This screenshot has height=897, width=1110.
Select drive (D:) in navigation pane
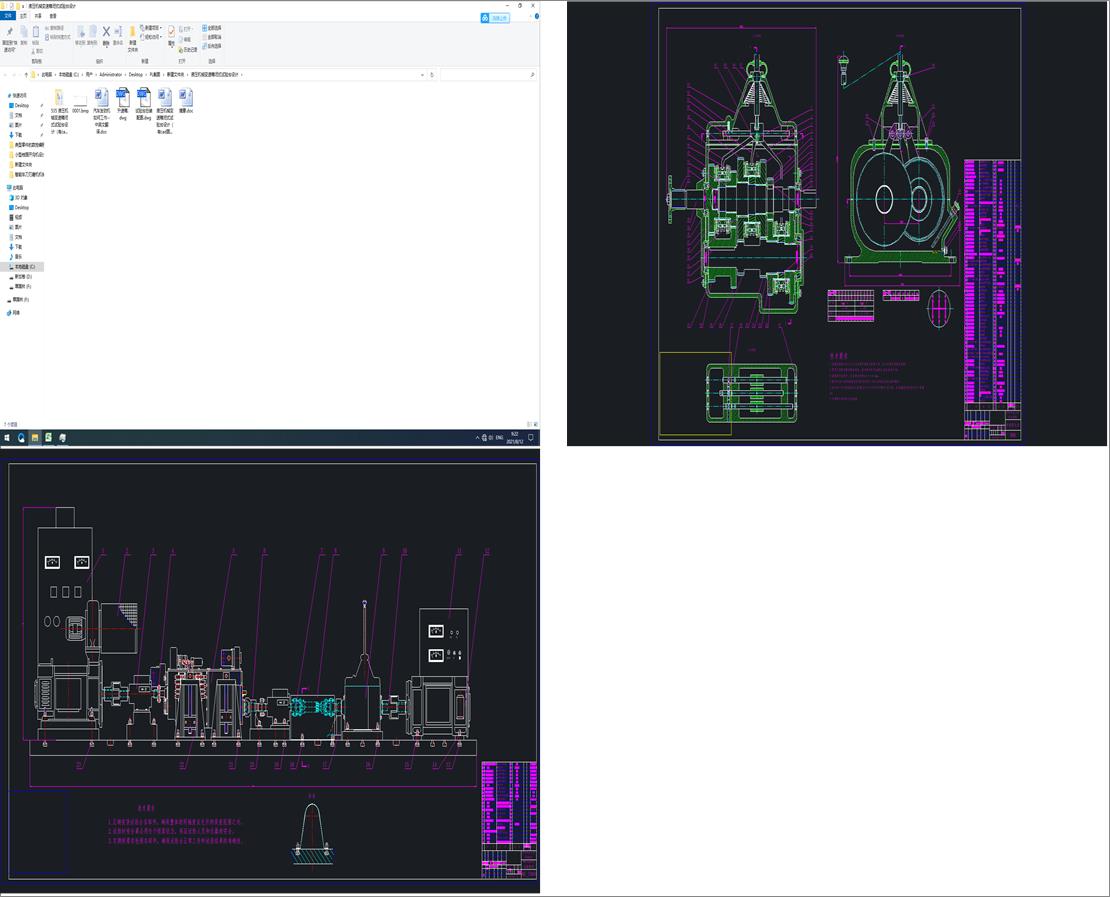23,277
